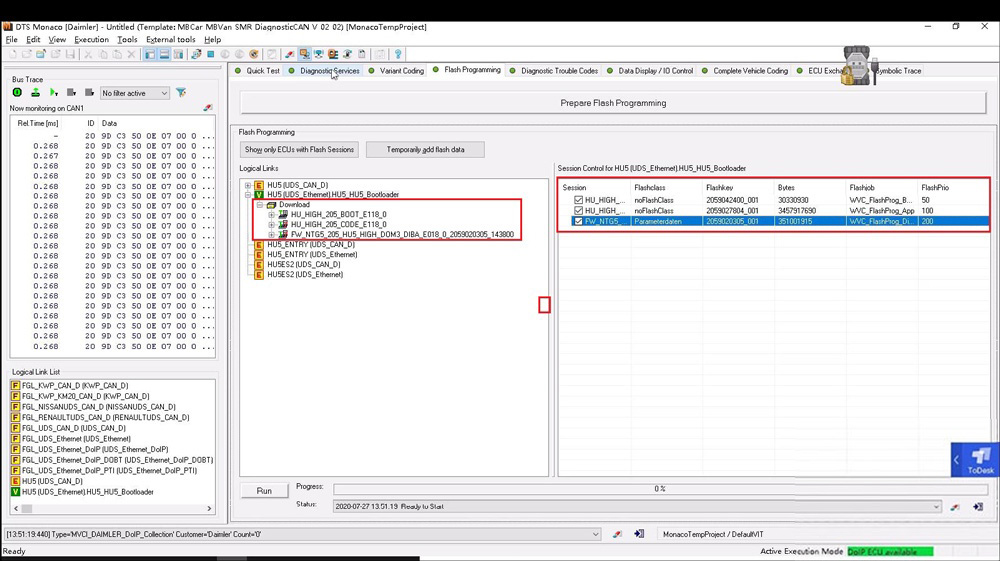The image size is (1000, 561).
Task: Click the 30330930 bytes cell
Action: click(793, 200)
